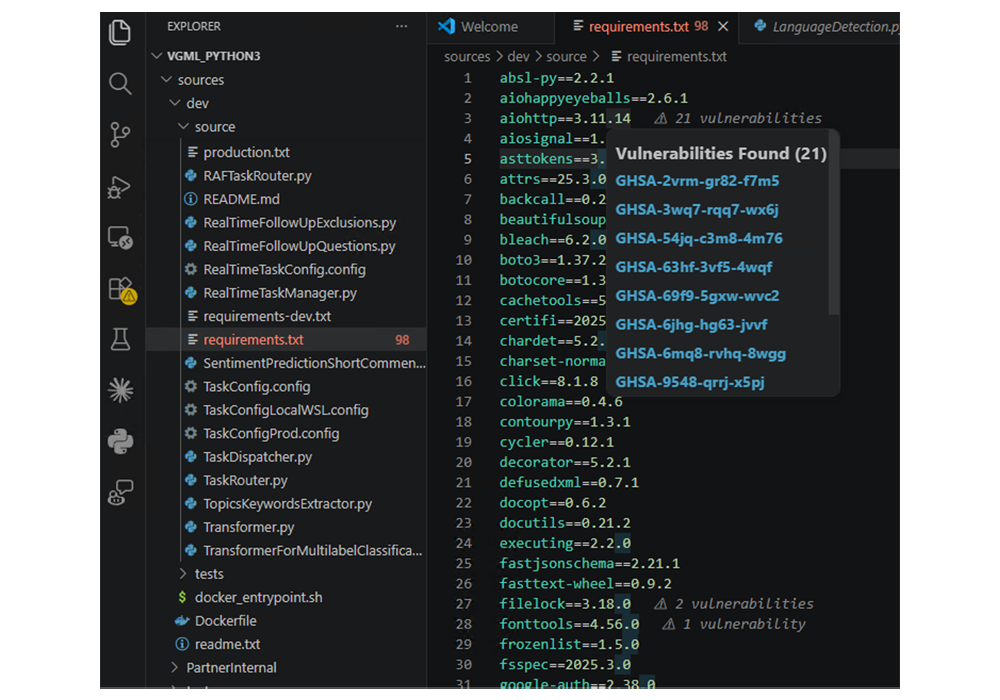Click 'sources' in the breadcrumb path
Screen dimensions: 1000x700
pos(467,57)
